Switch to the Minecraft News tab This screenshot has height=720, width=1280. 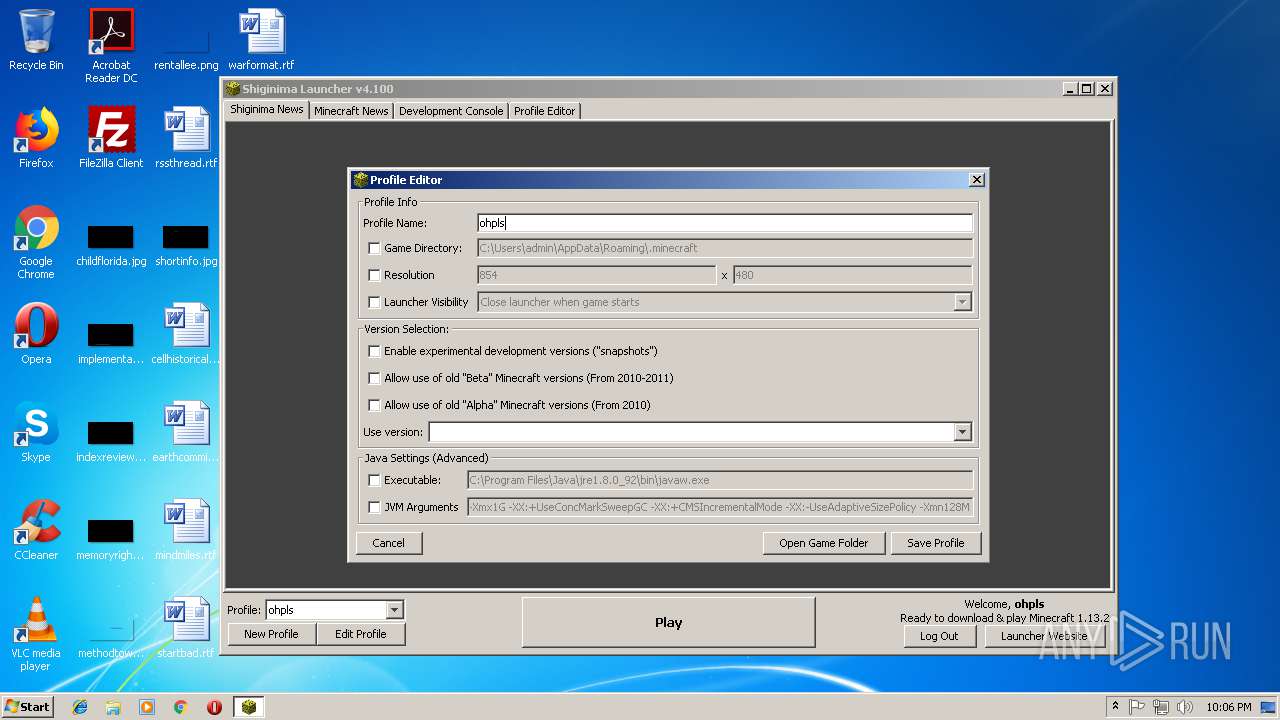click(351, 111)
